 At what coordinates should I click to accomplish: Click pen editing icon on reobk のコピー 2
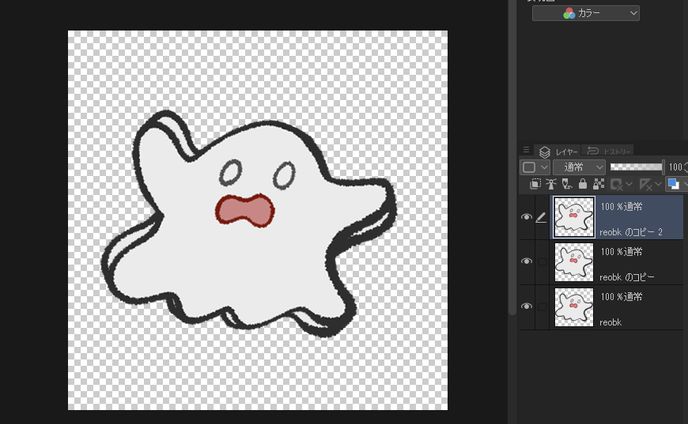pyautogui.click(x=541, y=217)
